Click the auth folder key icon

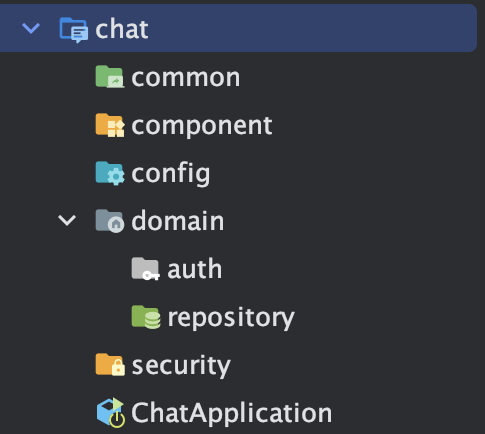point(146,269)
